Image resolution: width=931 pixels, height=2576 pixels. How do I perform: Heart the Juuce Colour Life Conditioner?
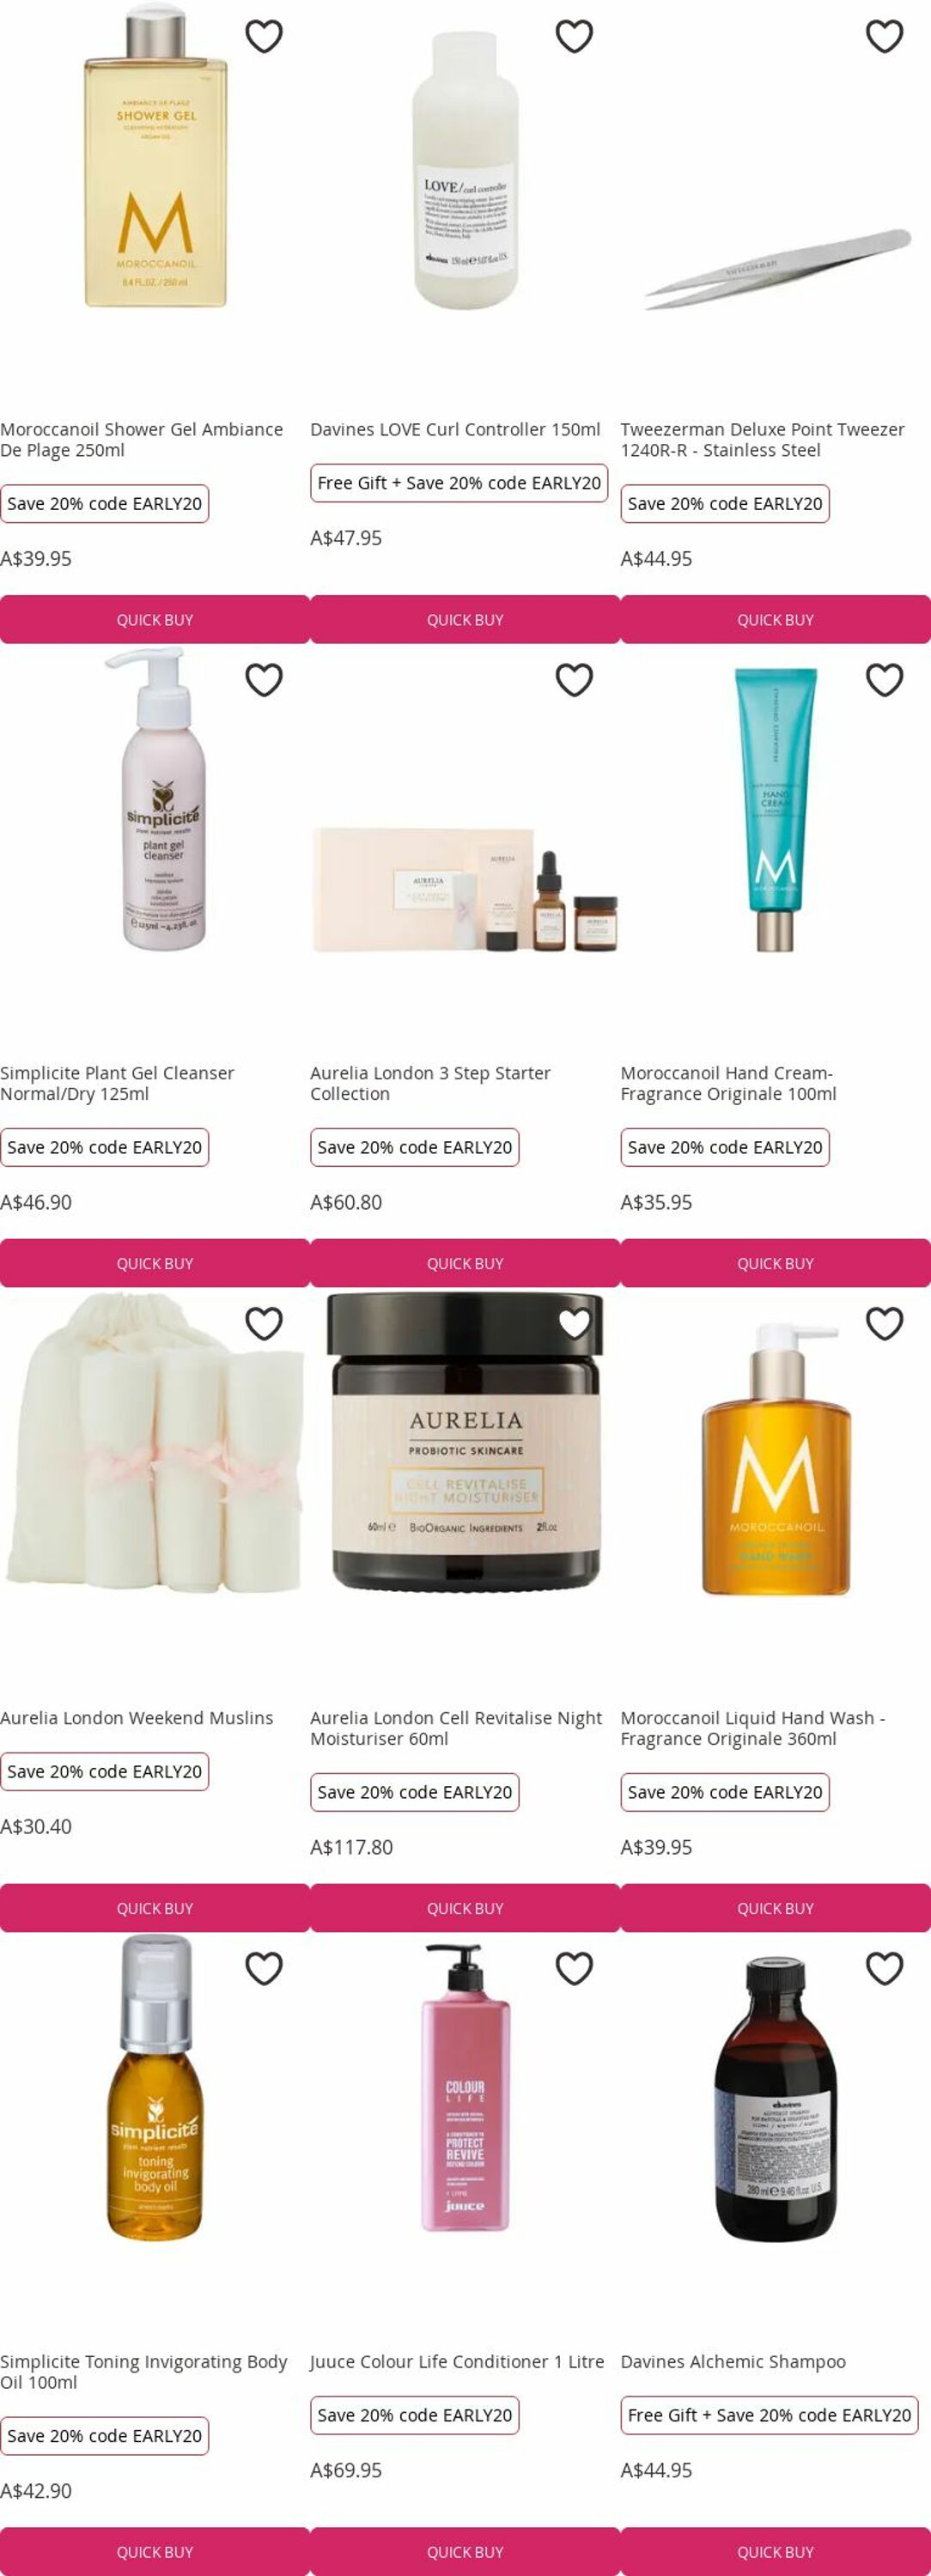[x=574, y=1968]
